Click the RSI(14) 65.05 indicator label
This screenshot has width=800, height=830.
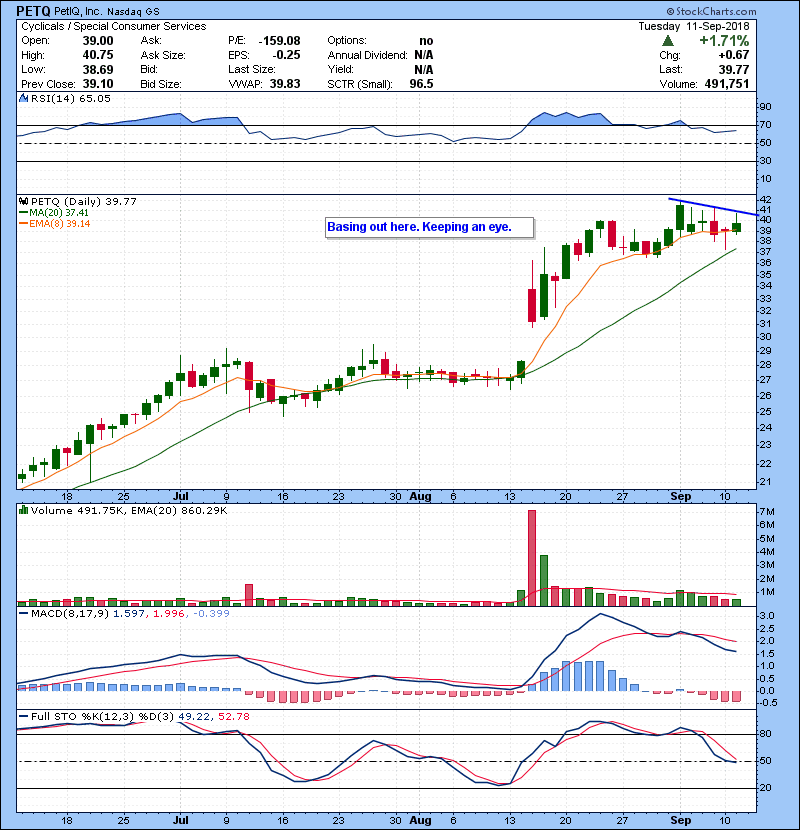point(71,98)
